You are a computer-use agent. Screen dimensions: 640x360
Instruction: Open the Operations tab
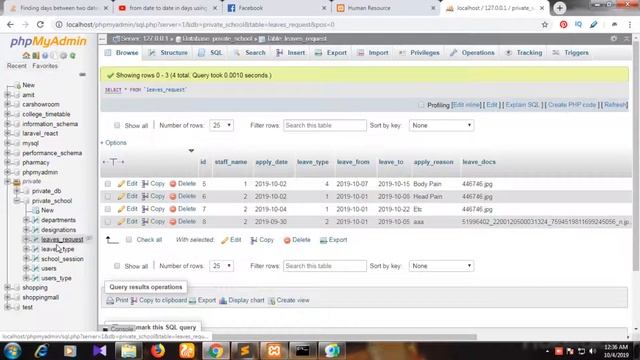[x=472, y=53]
